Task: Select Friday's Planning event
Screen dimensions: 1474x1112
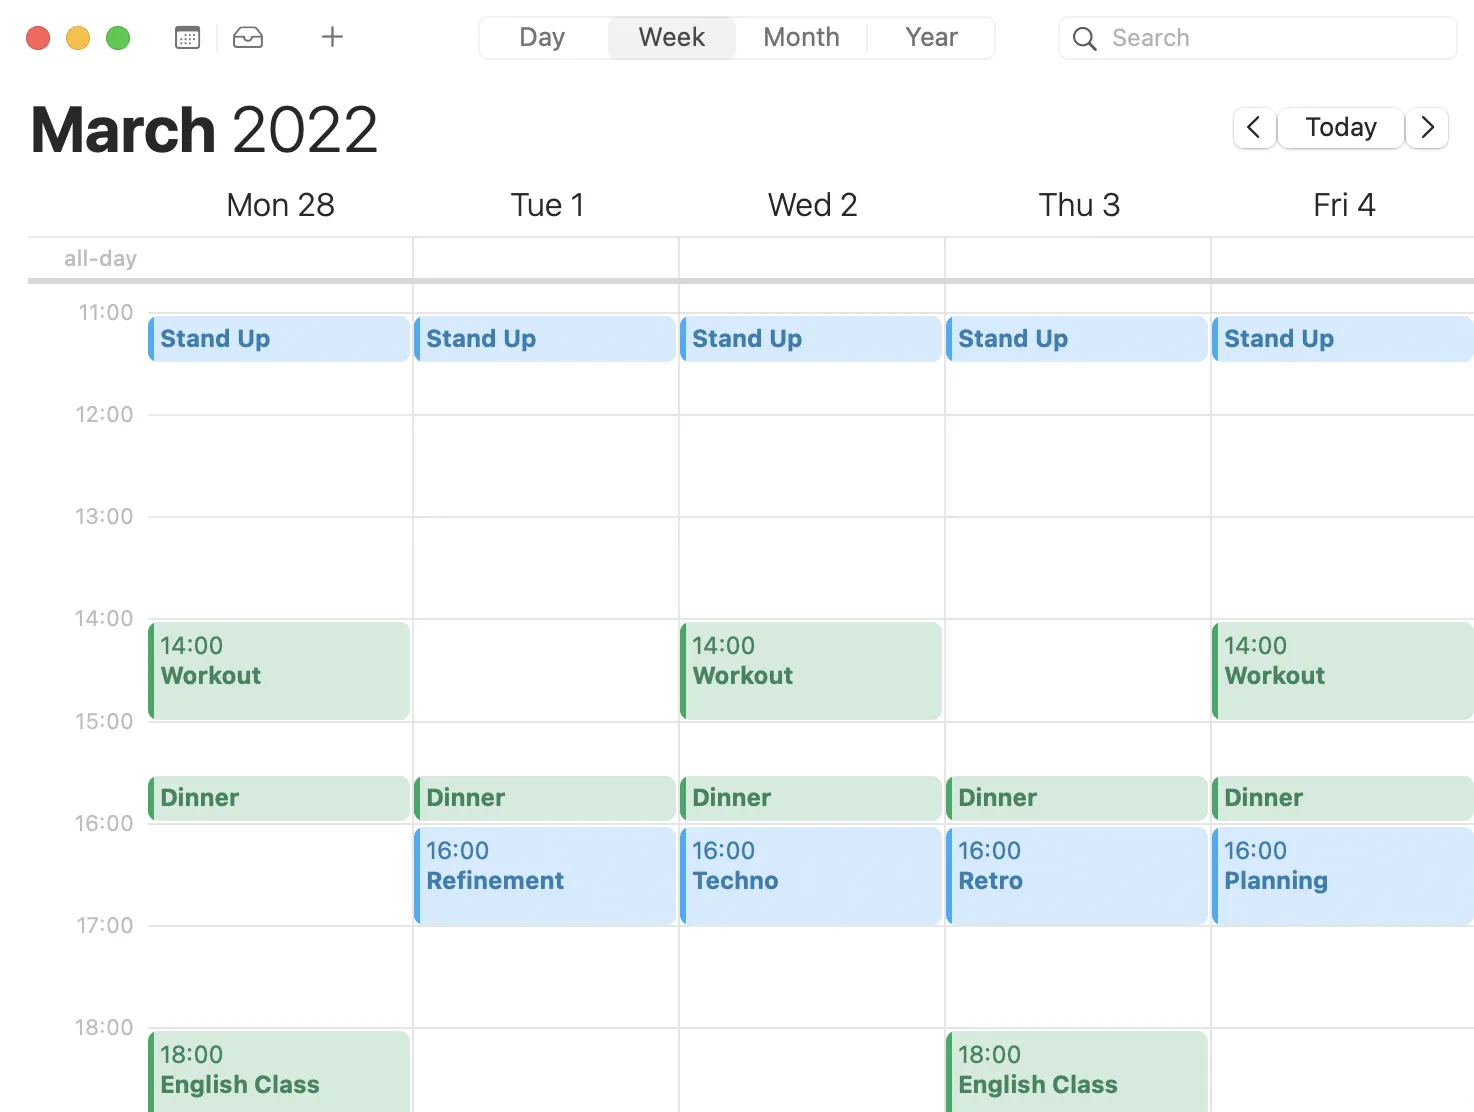Action: tap(1342, 876)
